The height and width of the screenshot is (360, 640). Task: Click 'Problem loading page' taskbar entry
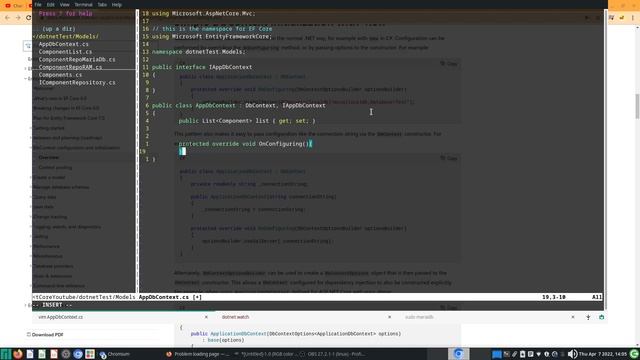click(198, 354)
